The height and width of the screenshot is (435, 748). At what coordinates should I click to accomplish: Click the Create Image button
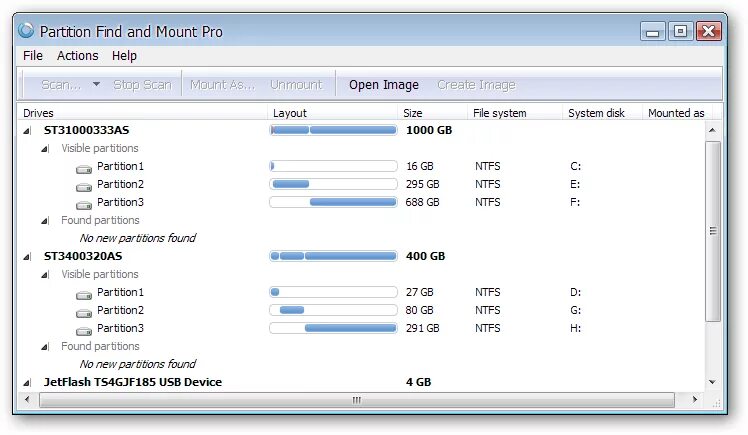477,85
